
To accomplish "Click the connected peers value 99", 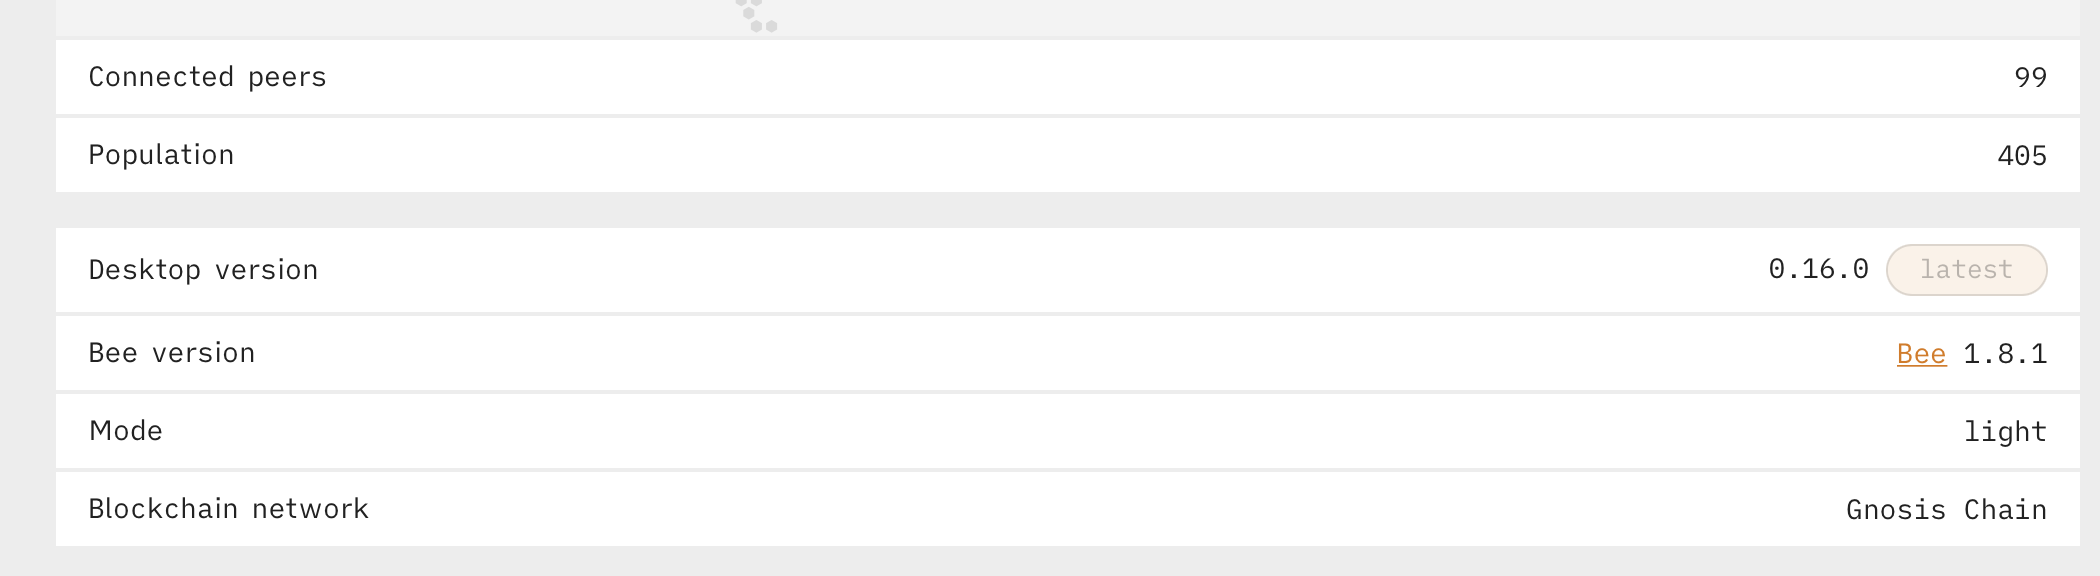I will pyautogui.click(x=2031, y=77).
